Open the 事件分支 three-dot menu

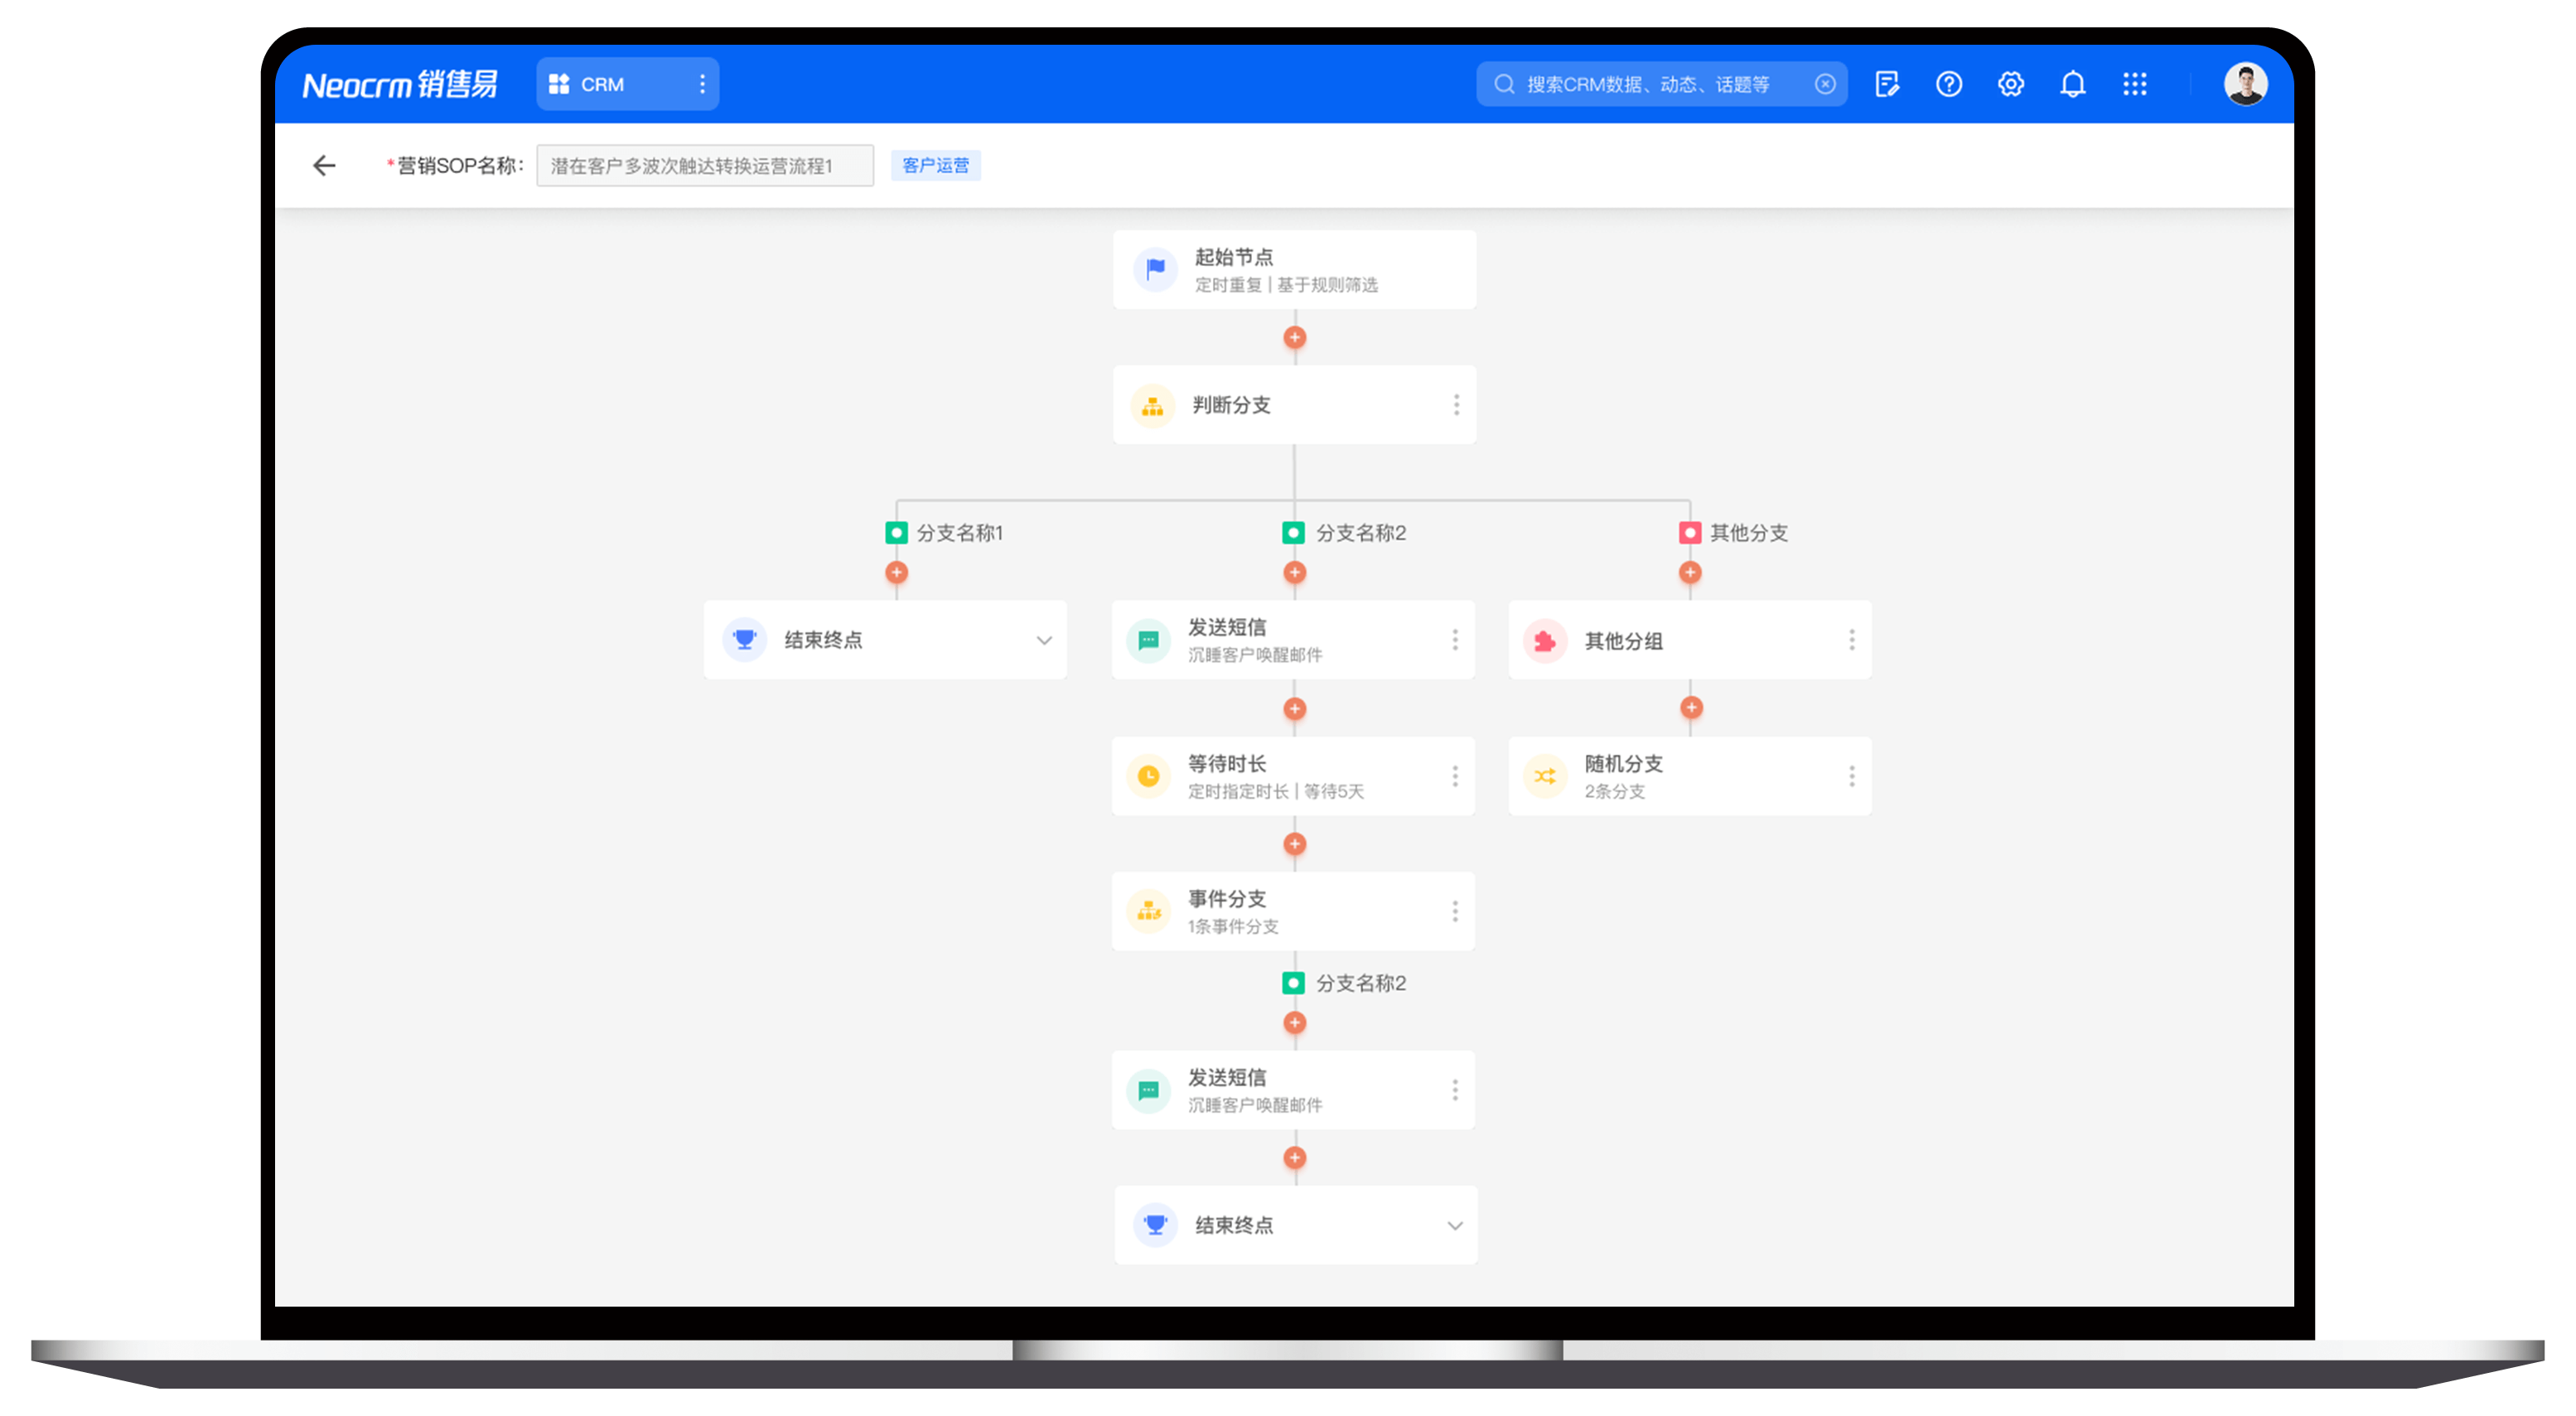[1455, 911]
